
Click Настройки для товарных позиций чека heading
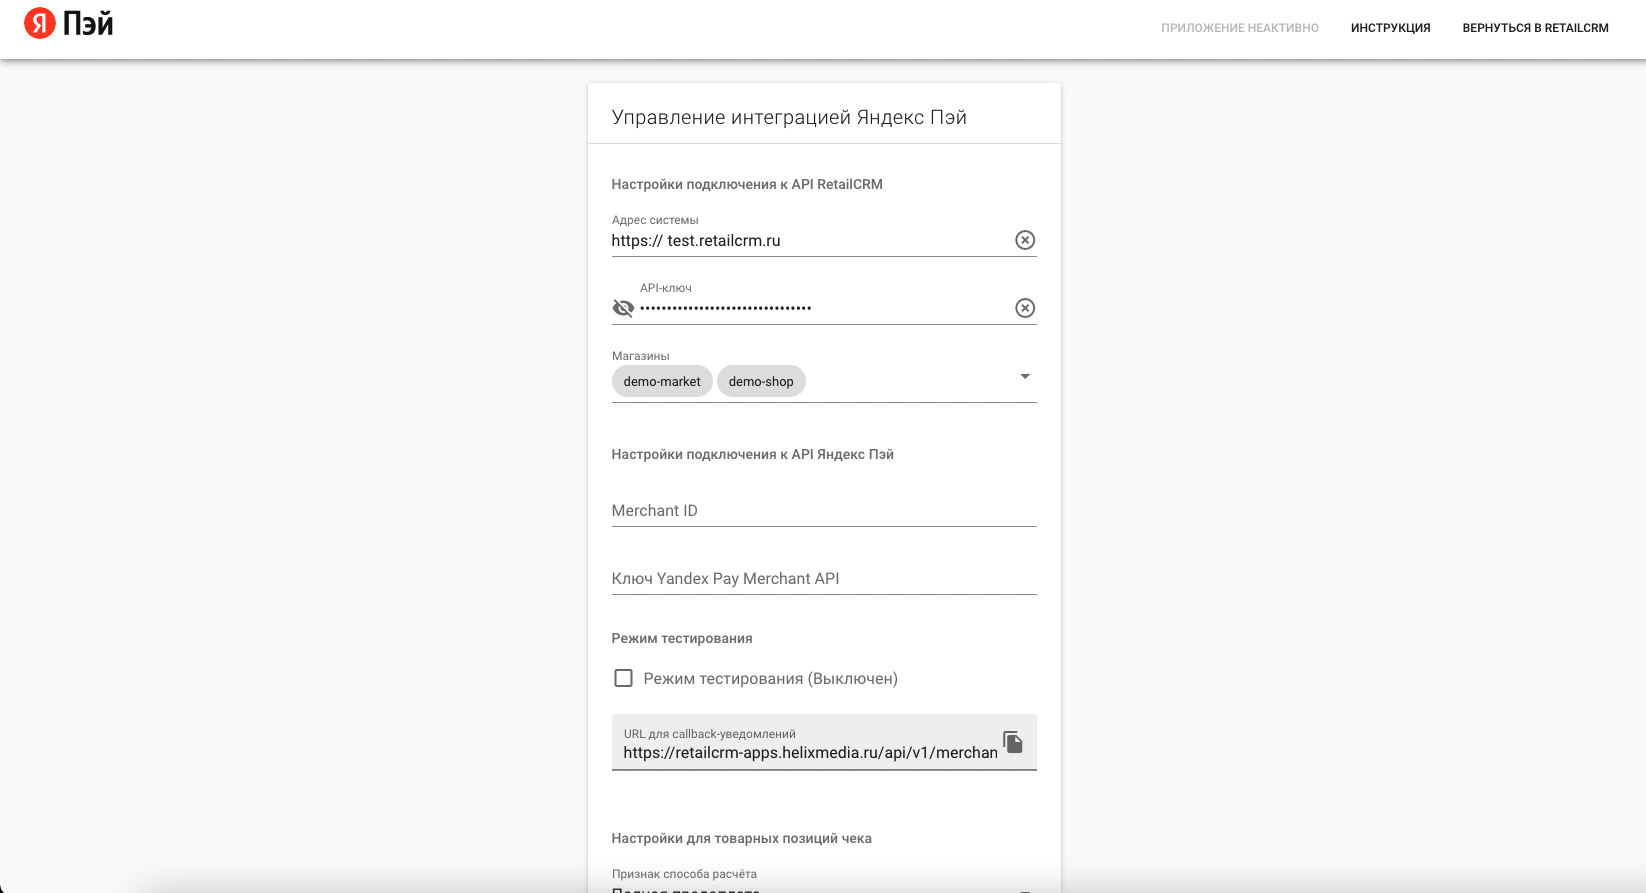pyautogui.click(x=742, y=838)
